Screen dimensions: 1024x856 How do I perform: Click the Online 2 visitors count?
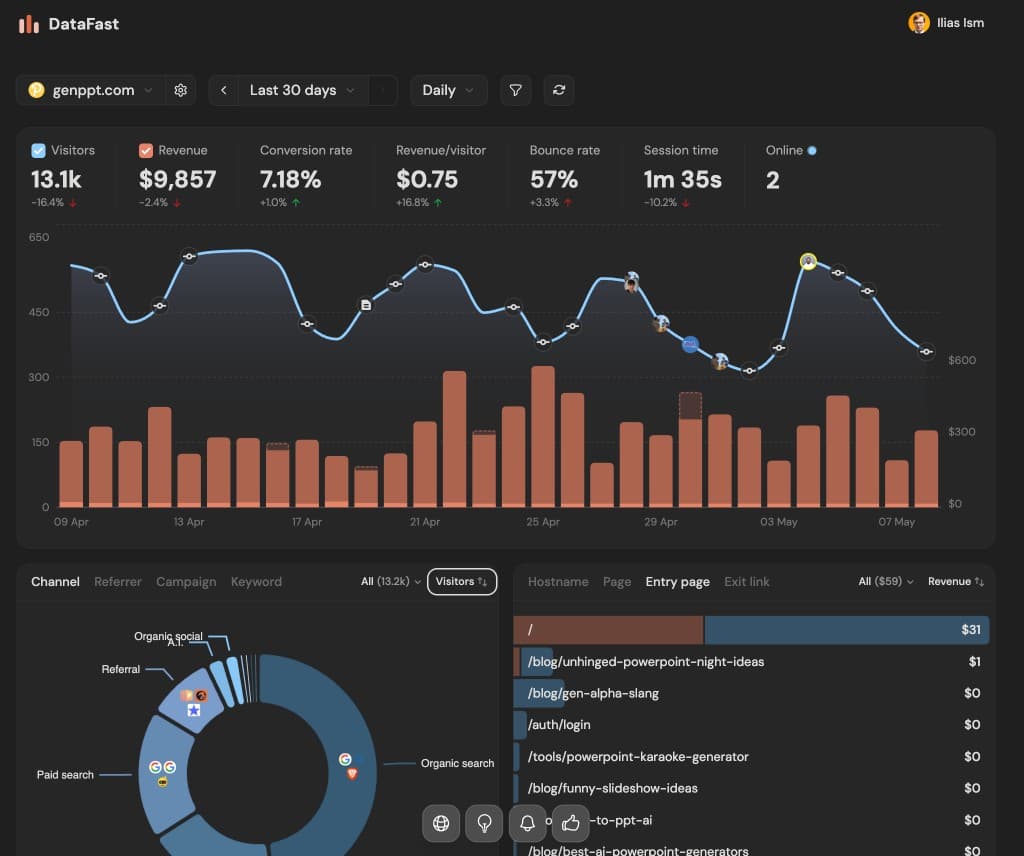[x=773, y=180]
